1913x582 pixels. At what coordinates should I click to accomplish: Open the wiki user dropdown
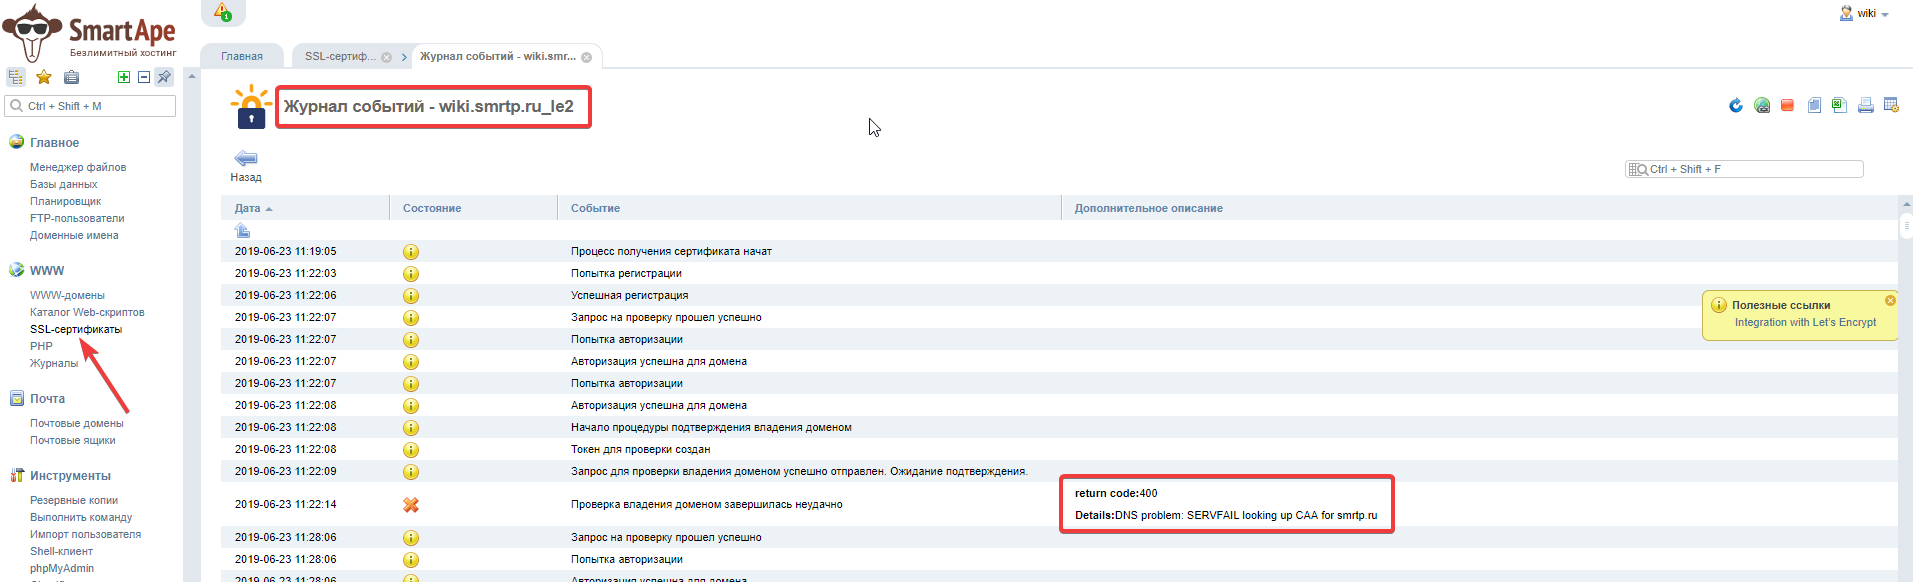(1865, 14)
